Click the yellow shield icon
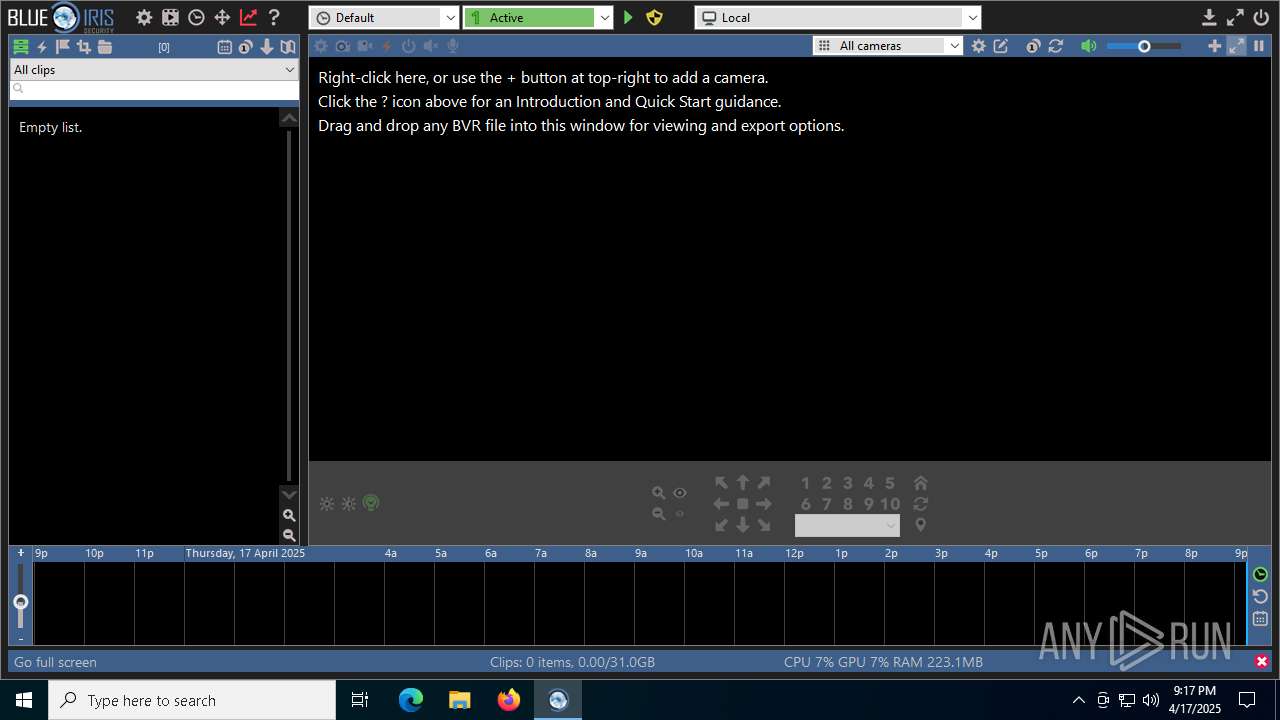Screen dimensions: 1280x720 point(654,17)
